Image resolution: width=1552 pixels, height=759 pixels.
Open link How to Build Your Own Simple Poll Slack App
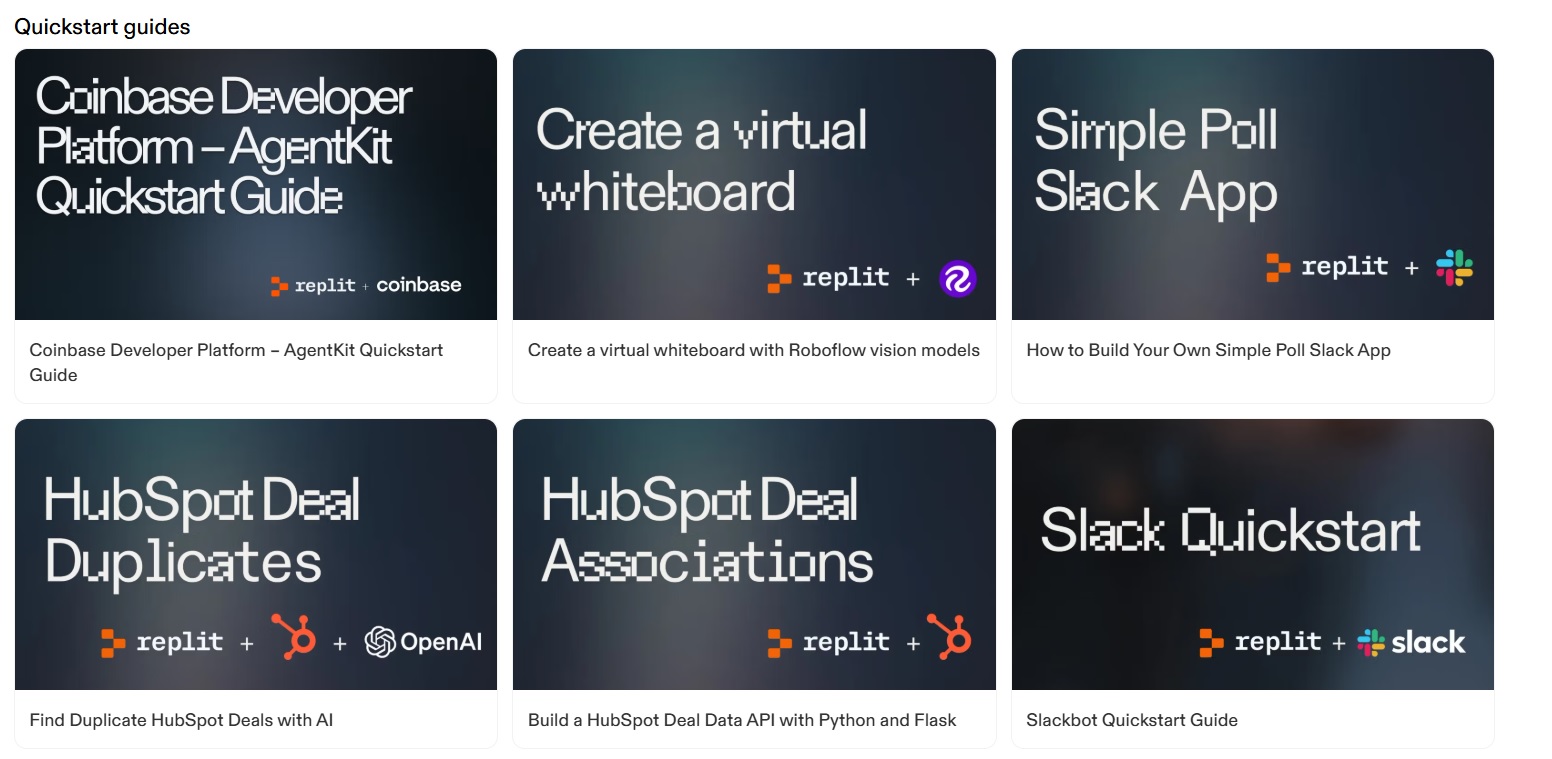pyautogui.click(x=1208, y=350)
